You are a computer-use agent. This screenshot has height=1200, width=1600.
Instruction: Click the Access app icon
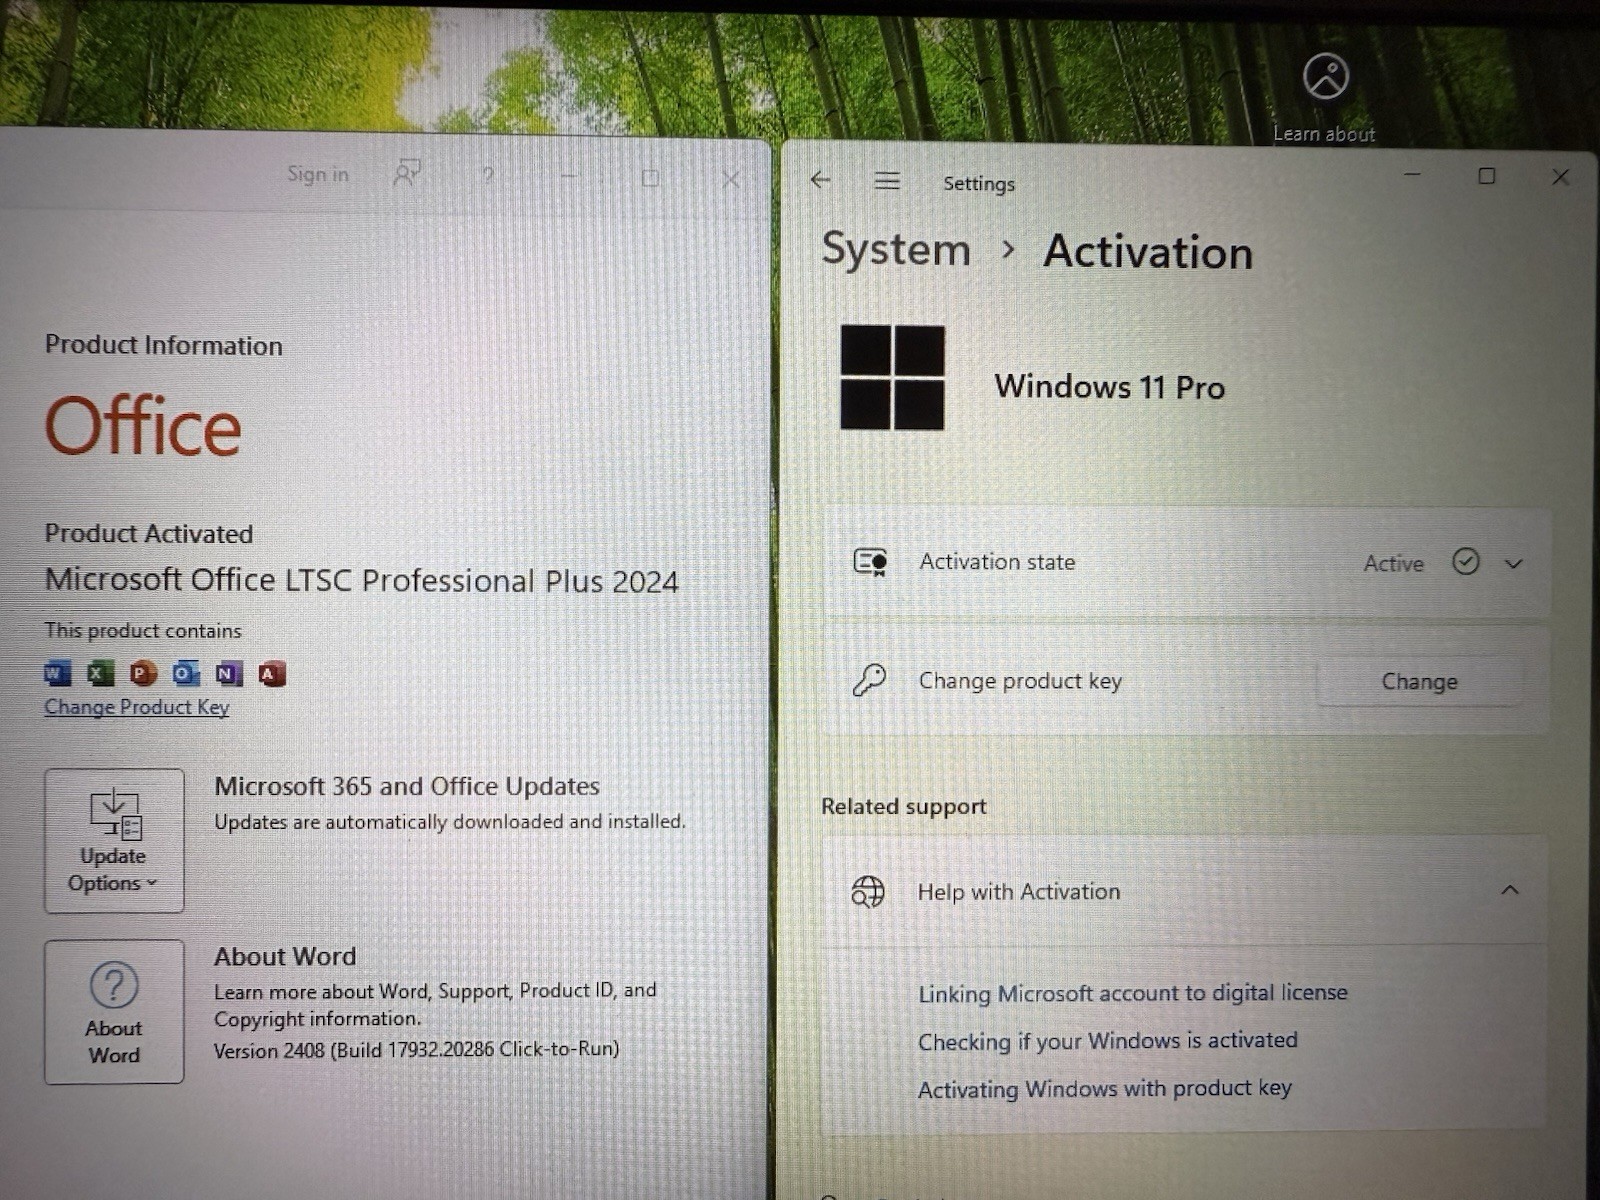tap(272, 673)
